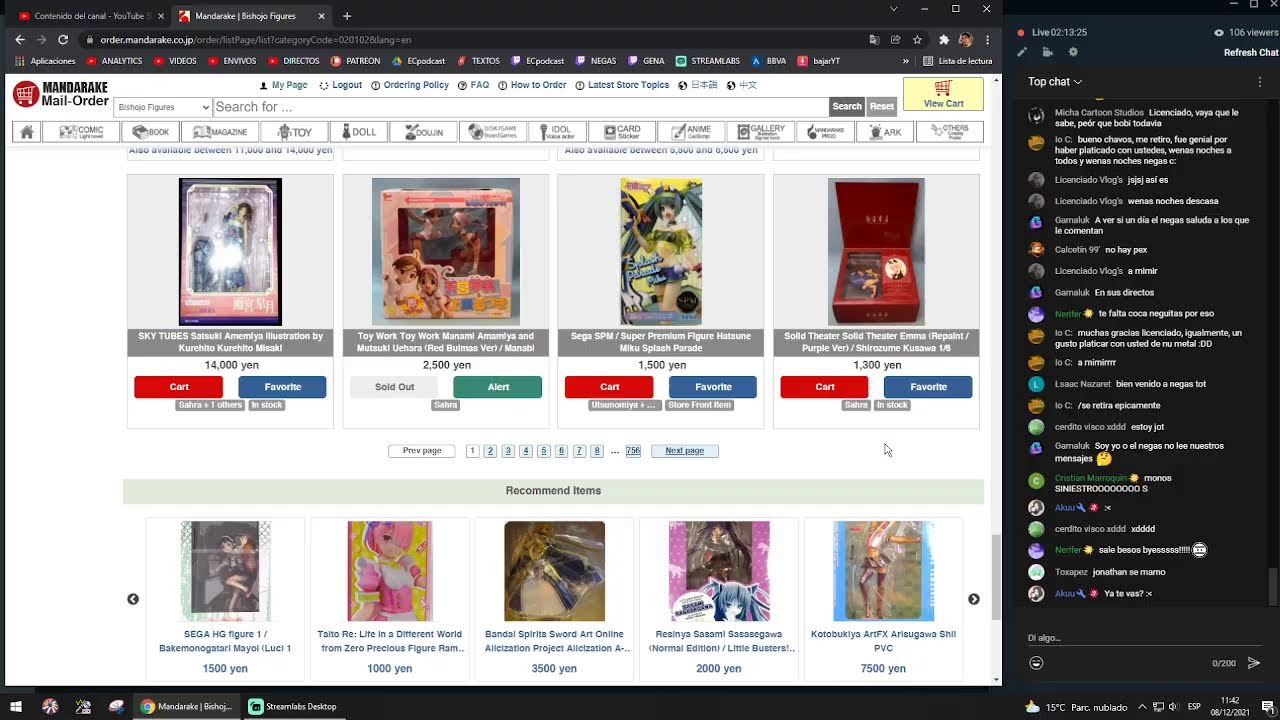Viewport: 1280px width, 720px height.
Task: Open Streamlabs Desktop from taskbar
Action: pos(292,706)
